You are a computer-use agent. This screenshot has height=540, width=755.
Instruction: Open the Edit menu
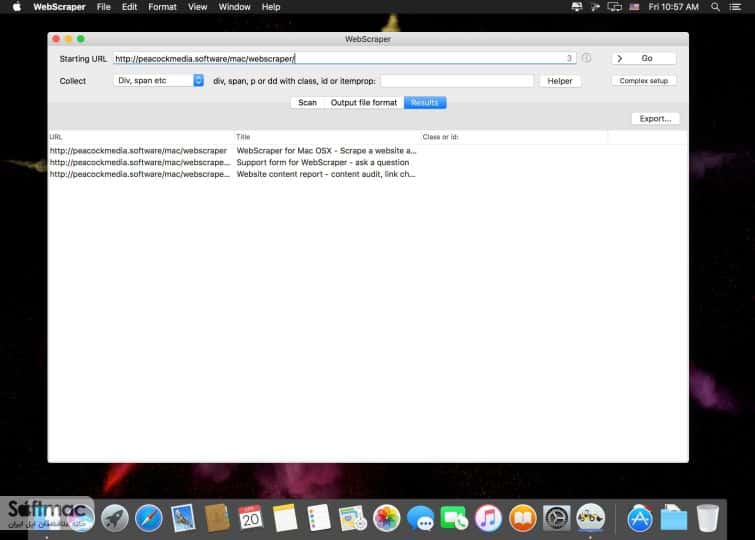[x=130, y=7]
